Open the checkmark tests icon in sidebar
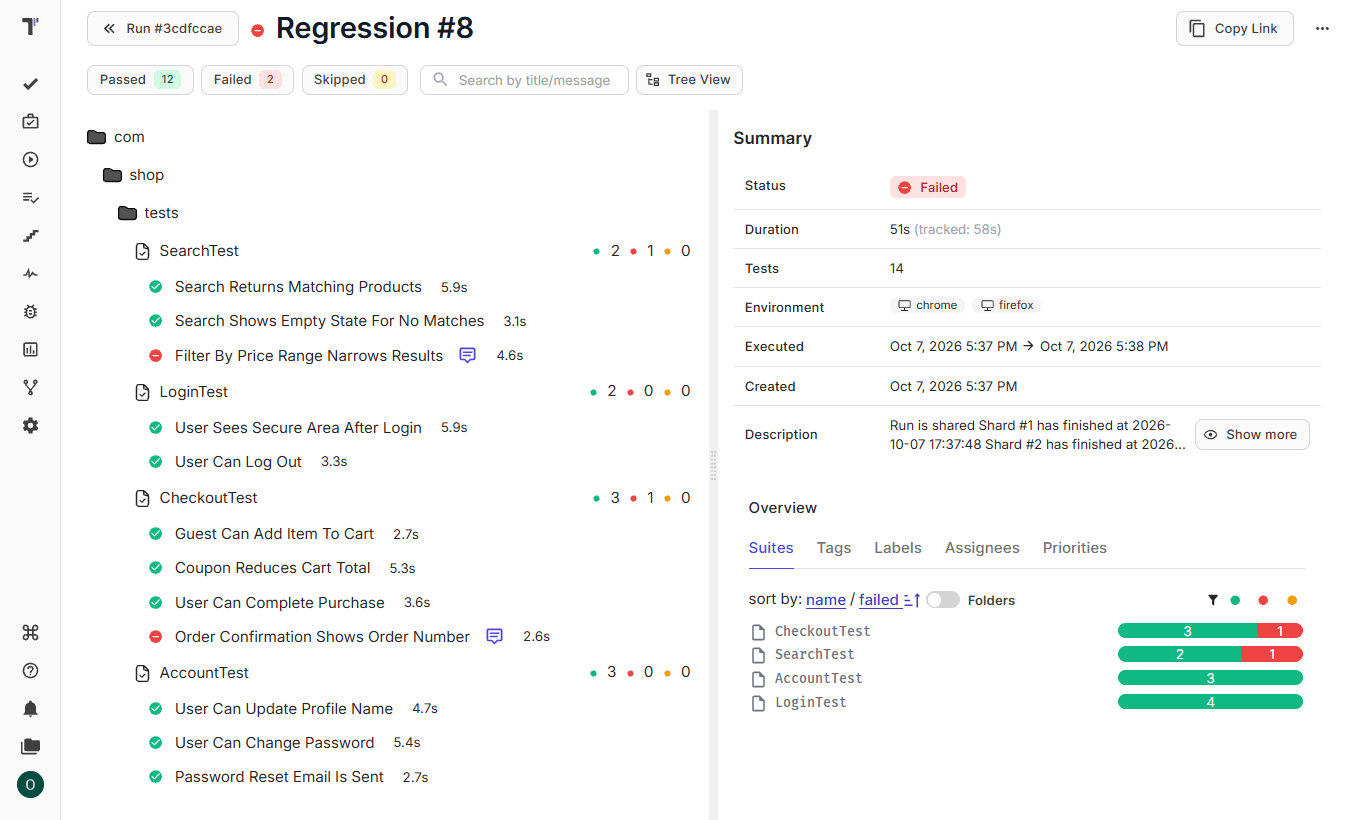The image size is (1366, 820). point(30,84)
